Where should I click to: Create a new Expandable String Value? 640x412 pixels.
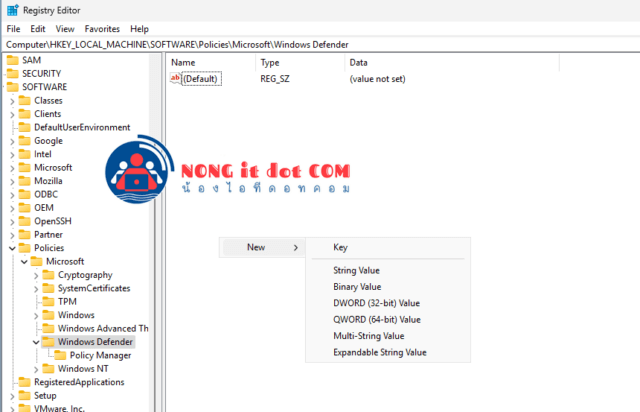pos(380,352)
